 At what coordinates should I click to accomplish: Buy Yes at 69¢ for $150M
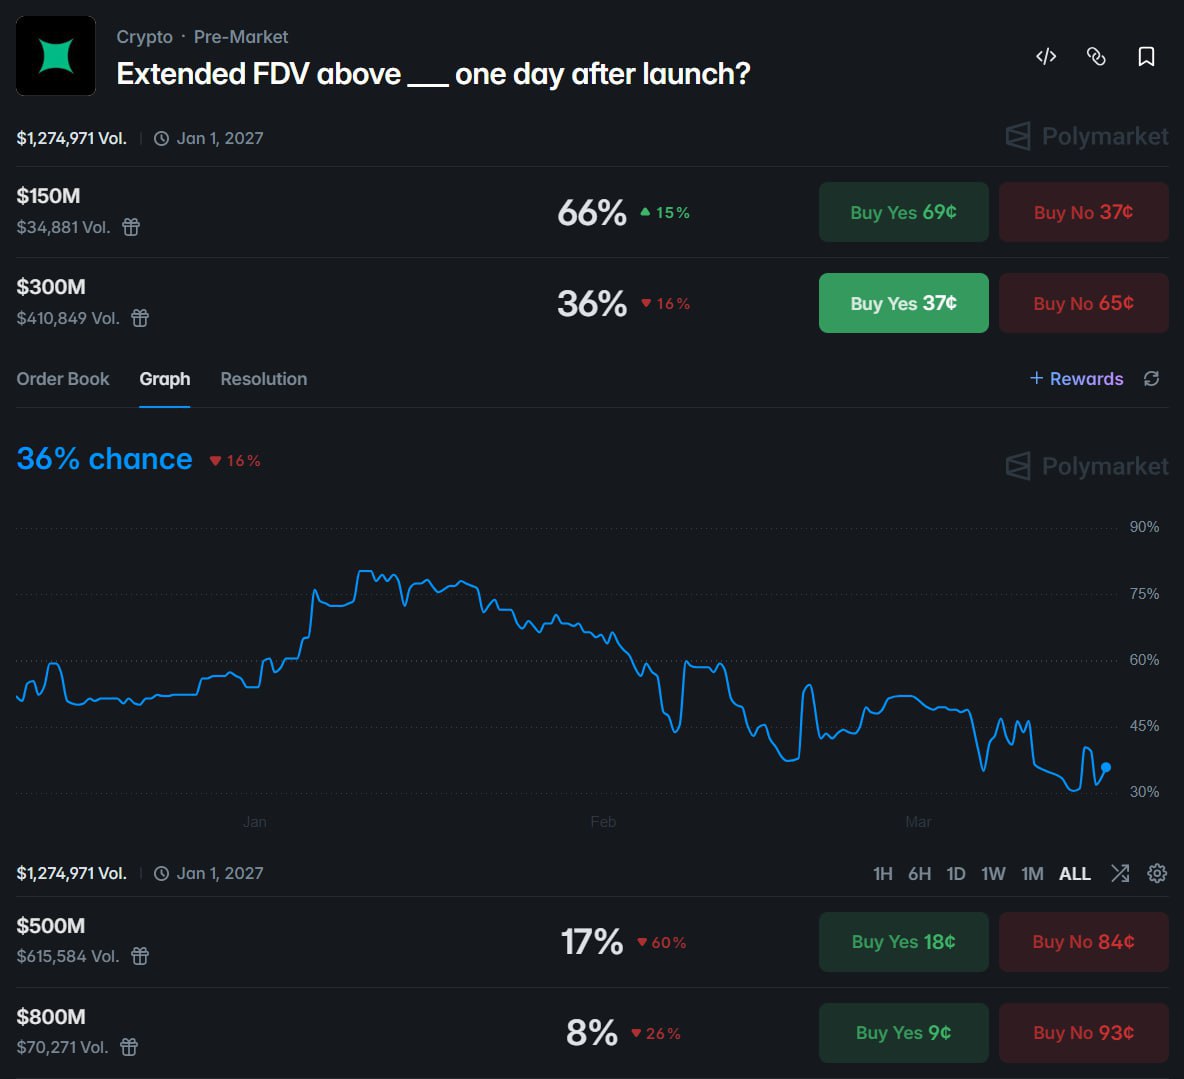pos(903,212)
